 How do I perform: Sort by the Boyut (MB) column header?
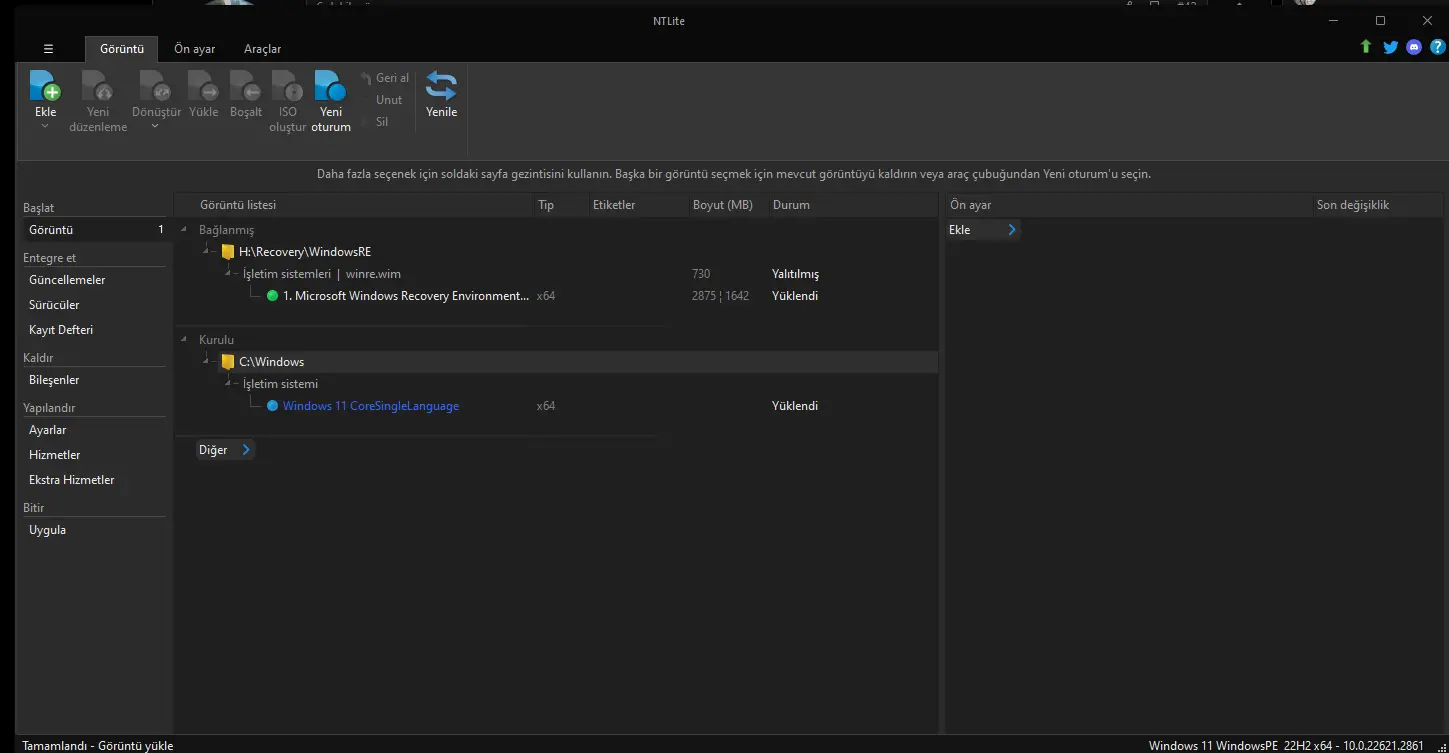pyautogui.click(x=723, y=205)
